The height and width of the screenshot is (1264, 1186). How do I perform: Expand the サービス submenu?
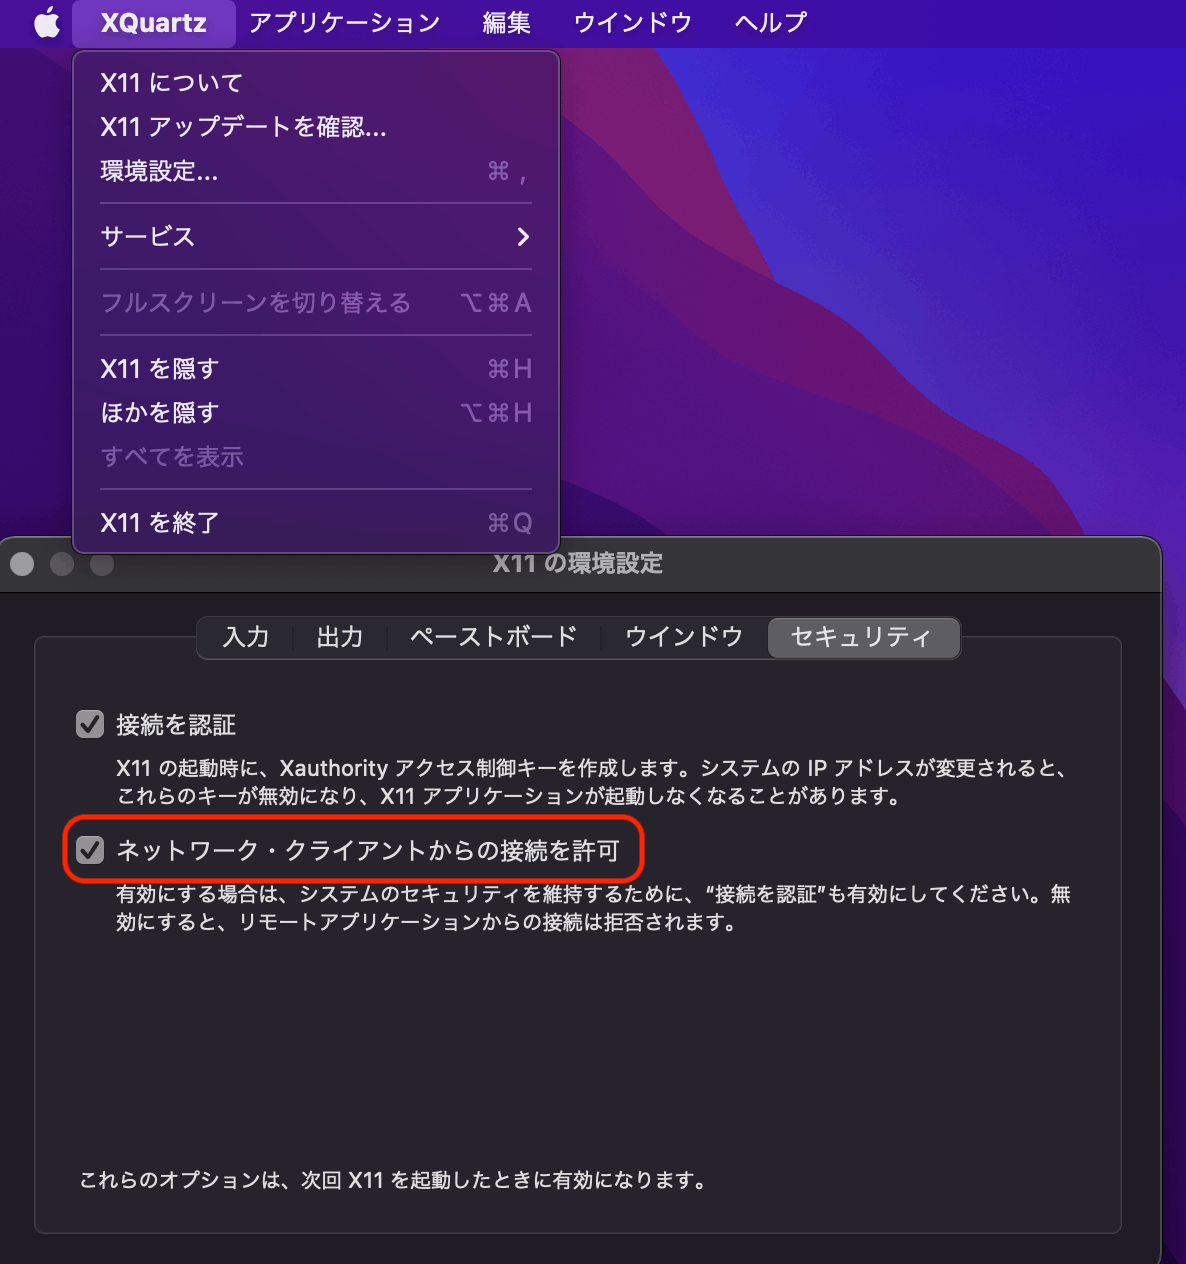(x=316, y=237)
